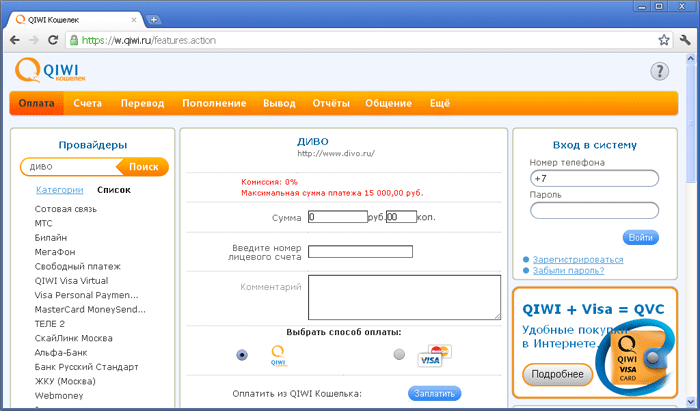Click the QIWI payment method logo
The height and width of the screenshot is (411, 700).
click(x=279, y=356)
